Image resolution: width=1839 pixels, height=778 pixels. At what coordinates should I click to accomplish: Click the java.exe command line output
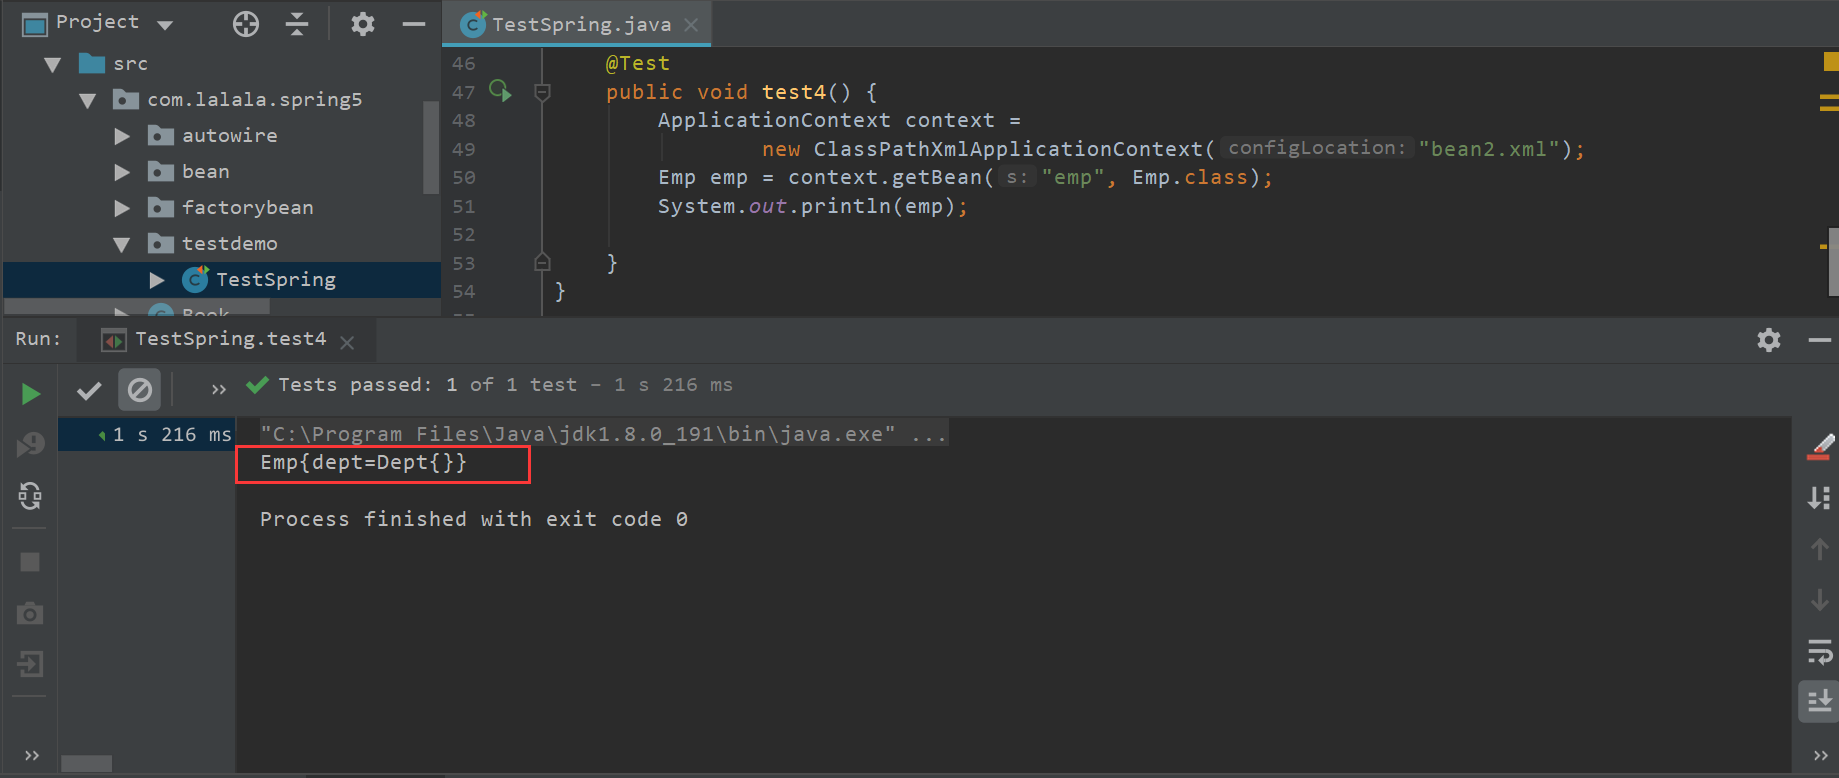tap(603, 434)
